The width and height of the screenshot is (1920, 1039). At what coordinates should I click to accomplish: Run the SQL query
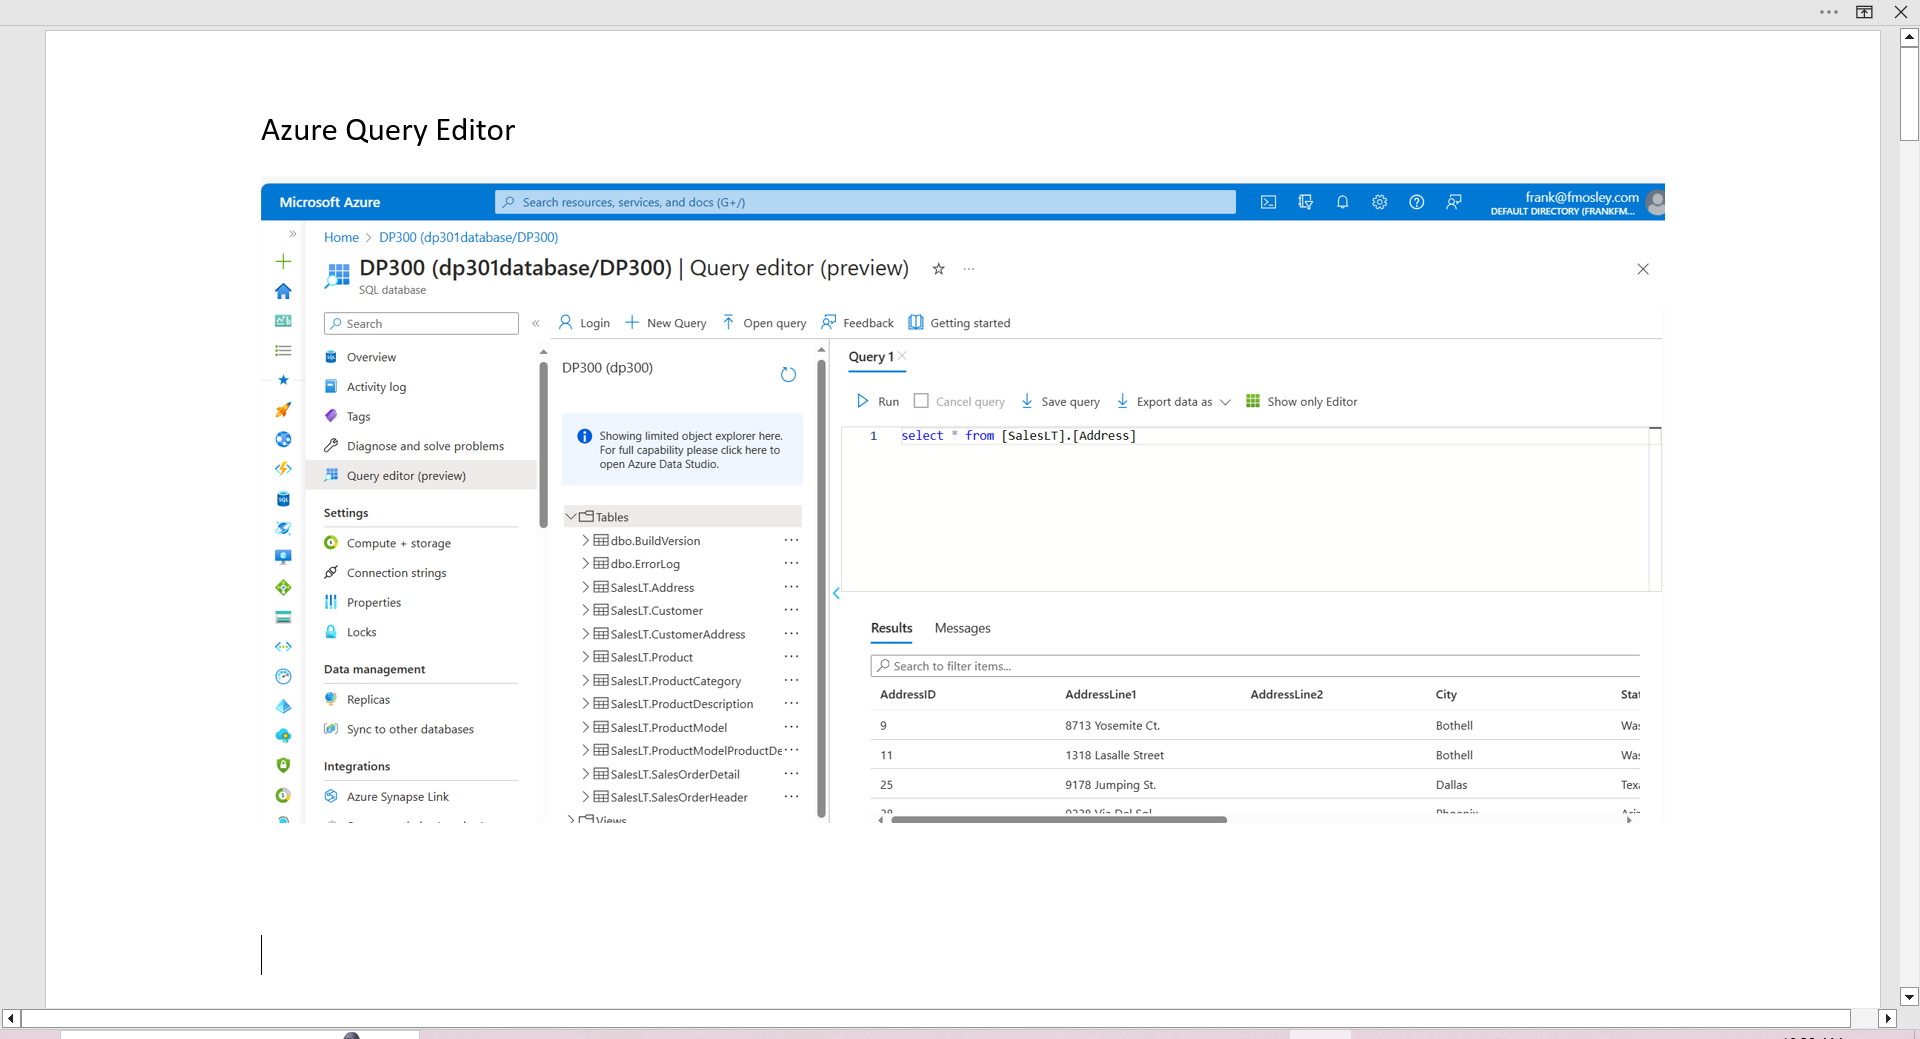tap(877, 401)
